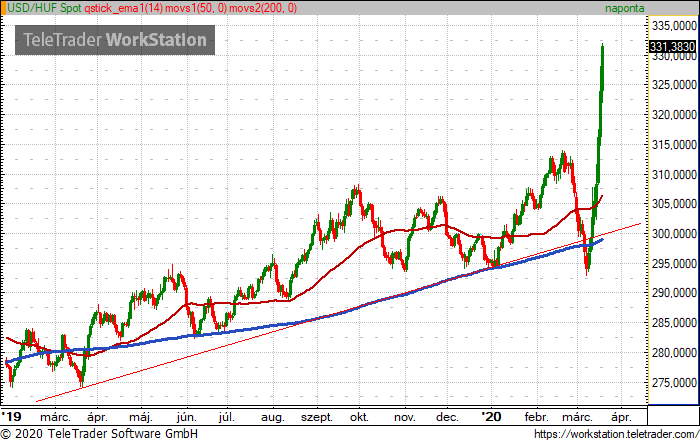Click the 'dec.' month label
The height and width of the screenshot is (443, 700).
[x=447, y=417]
